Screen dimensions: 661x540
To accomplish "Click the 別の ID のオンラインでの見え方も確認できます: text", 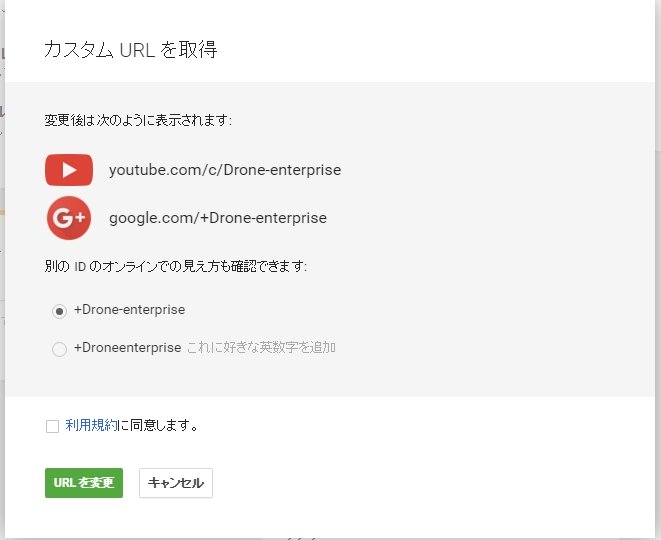I will [176, 266].
